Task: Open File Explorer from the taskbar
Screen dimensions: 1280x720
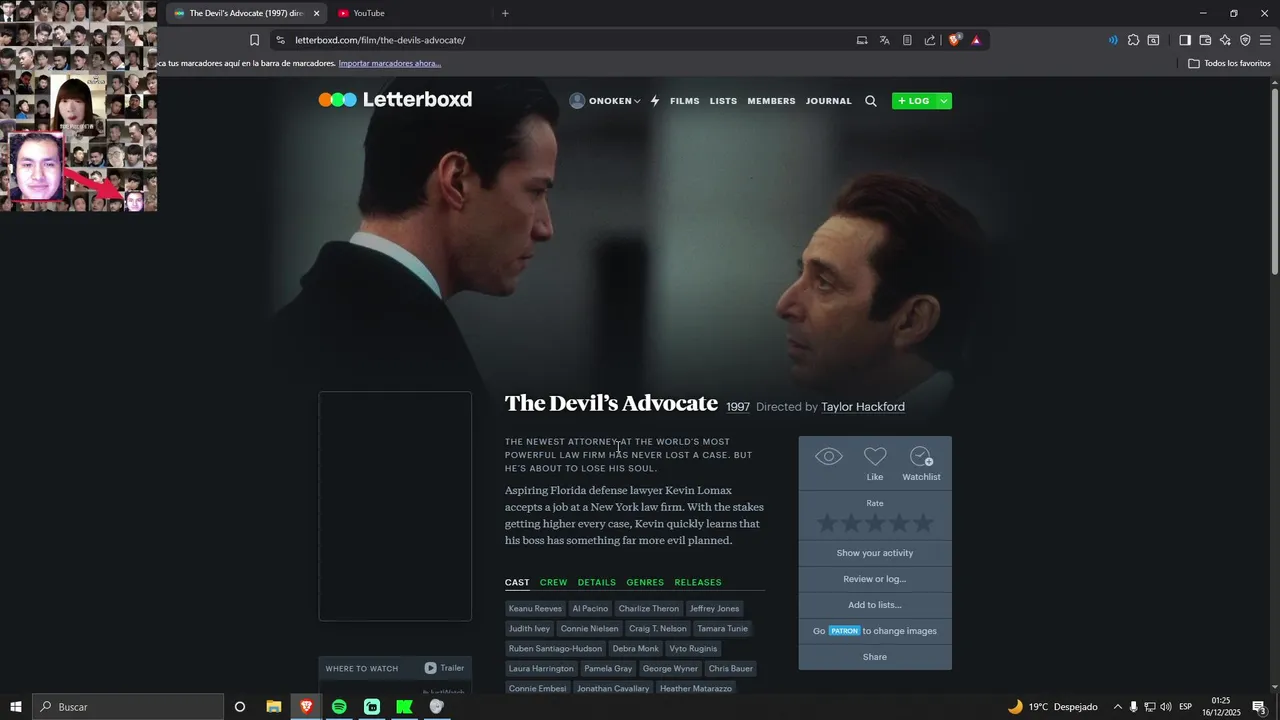Action: [x=273, y=707]
